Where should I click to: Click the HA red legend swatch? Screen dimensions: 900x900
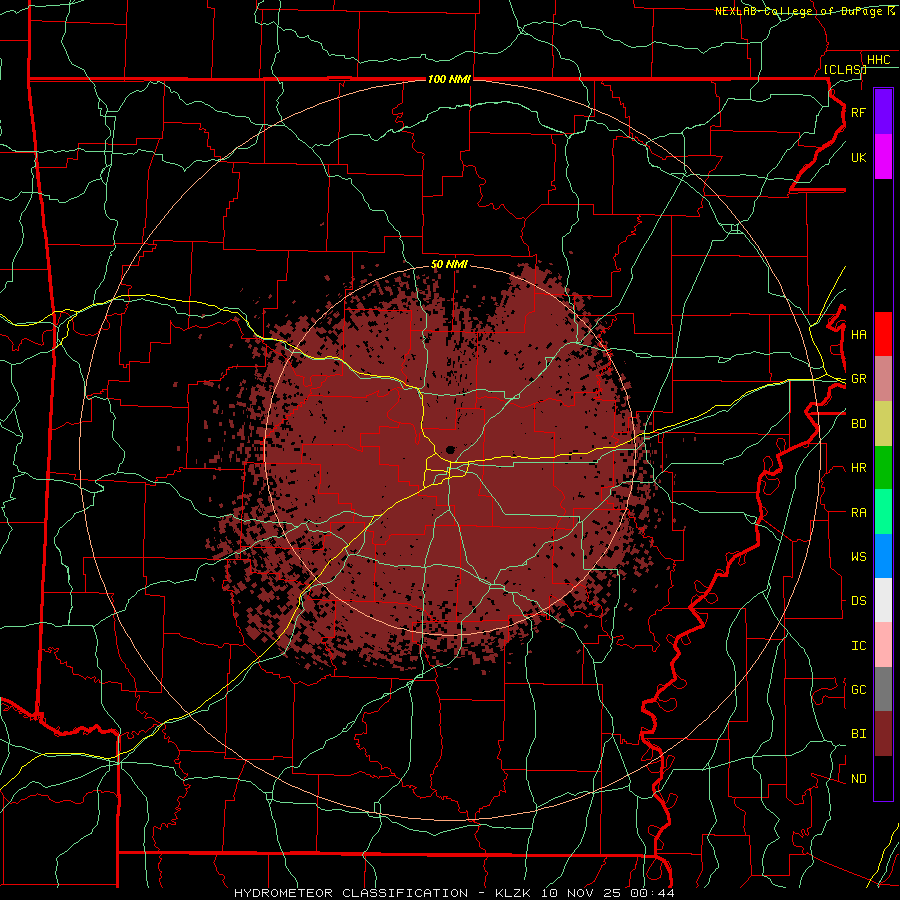click(883, 334)
